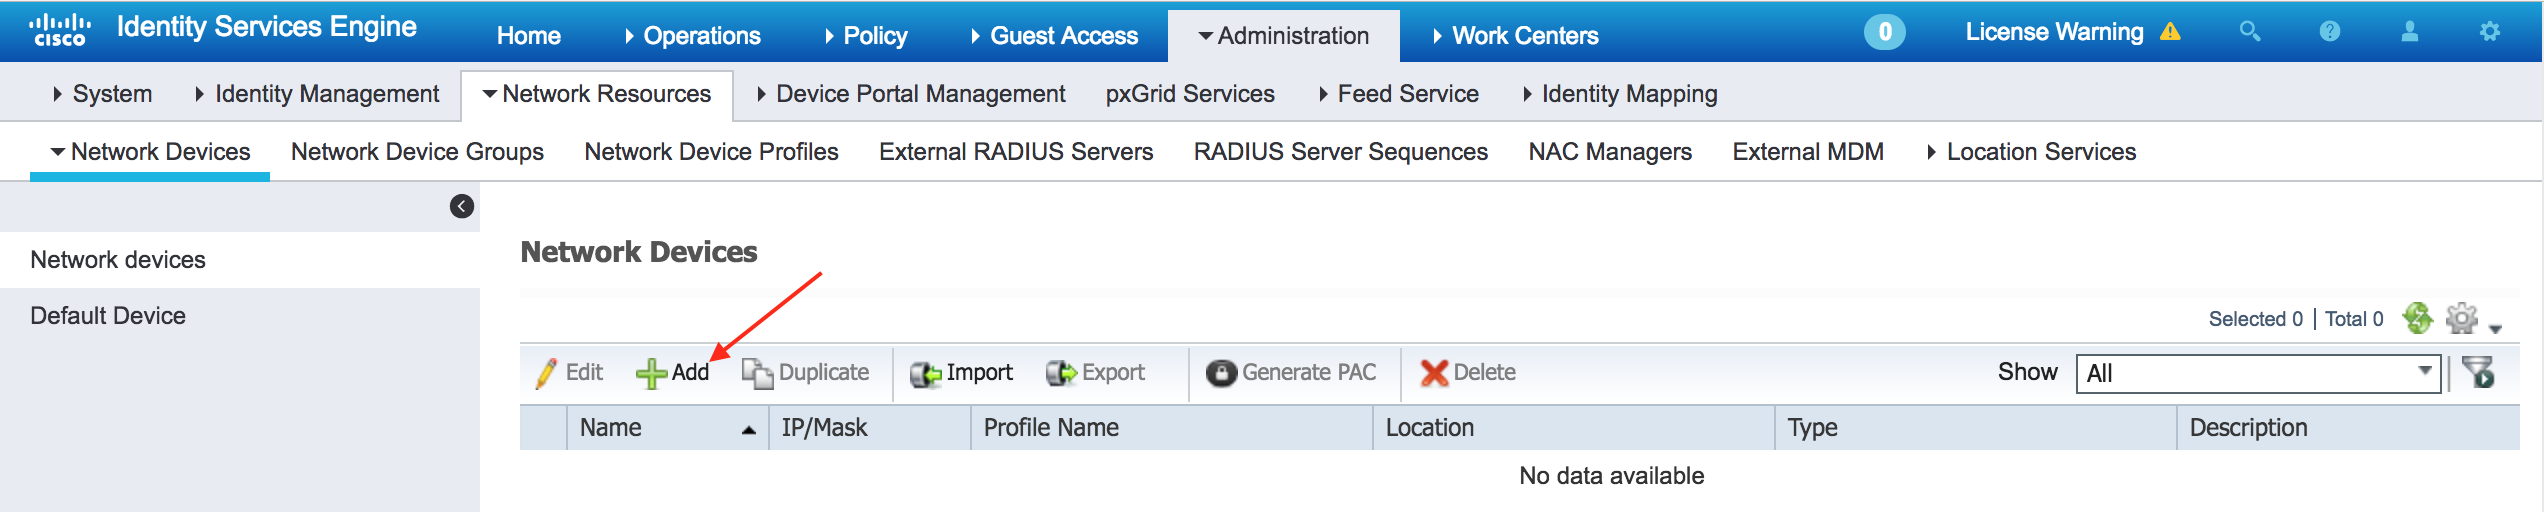Open the search magnifier in header
Image resolution: width=2544 pixels, height=512 pixels.
pyautogui.click(x=2250, y=32)
